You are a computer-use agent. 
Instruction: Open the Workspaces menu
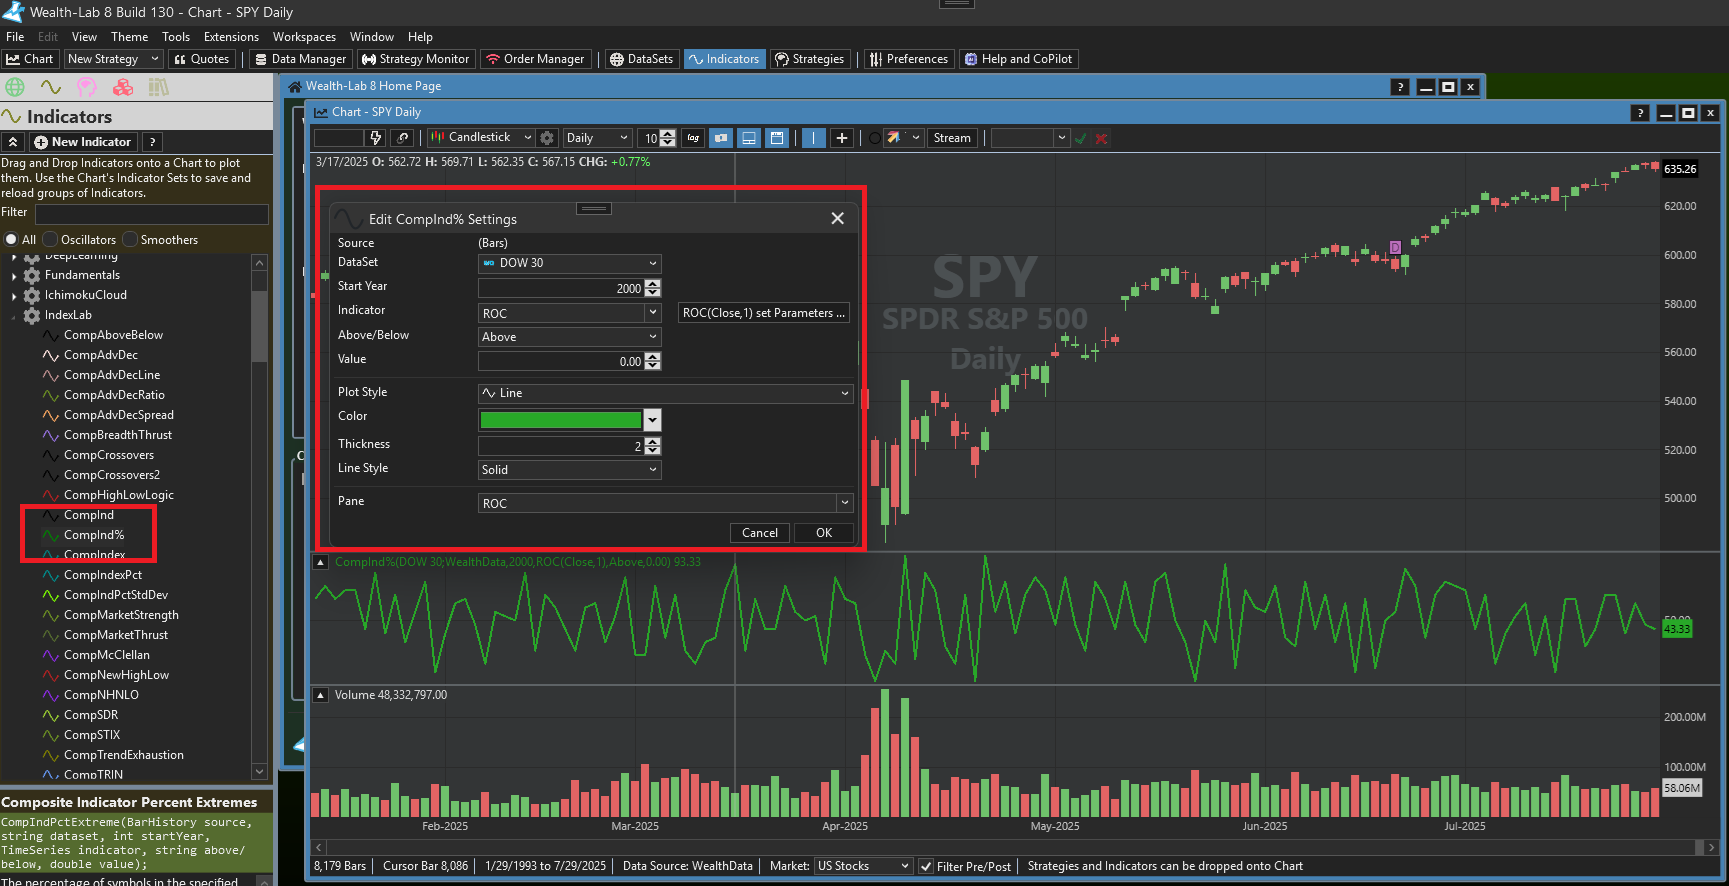304,37
